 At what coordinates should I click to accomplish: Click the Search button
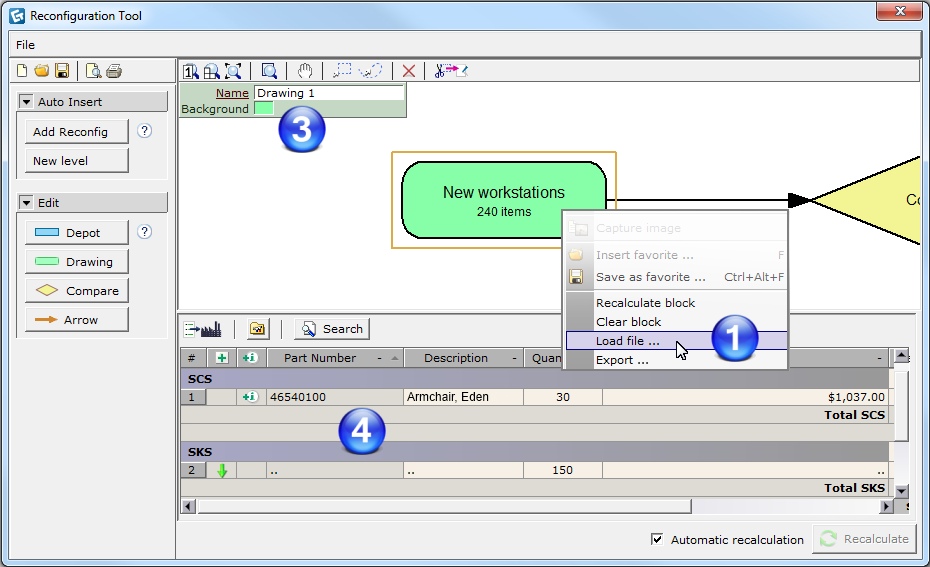point(332,329)
